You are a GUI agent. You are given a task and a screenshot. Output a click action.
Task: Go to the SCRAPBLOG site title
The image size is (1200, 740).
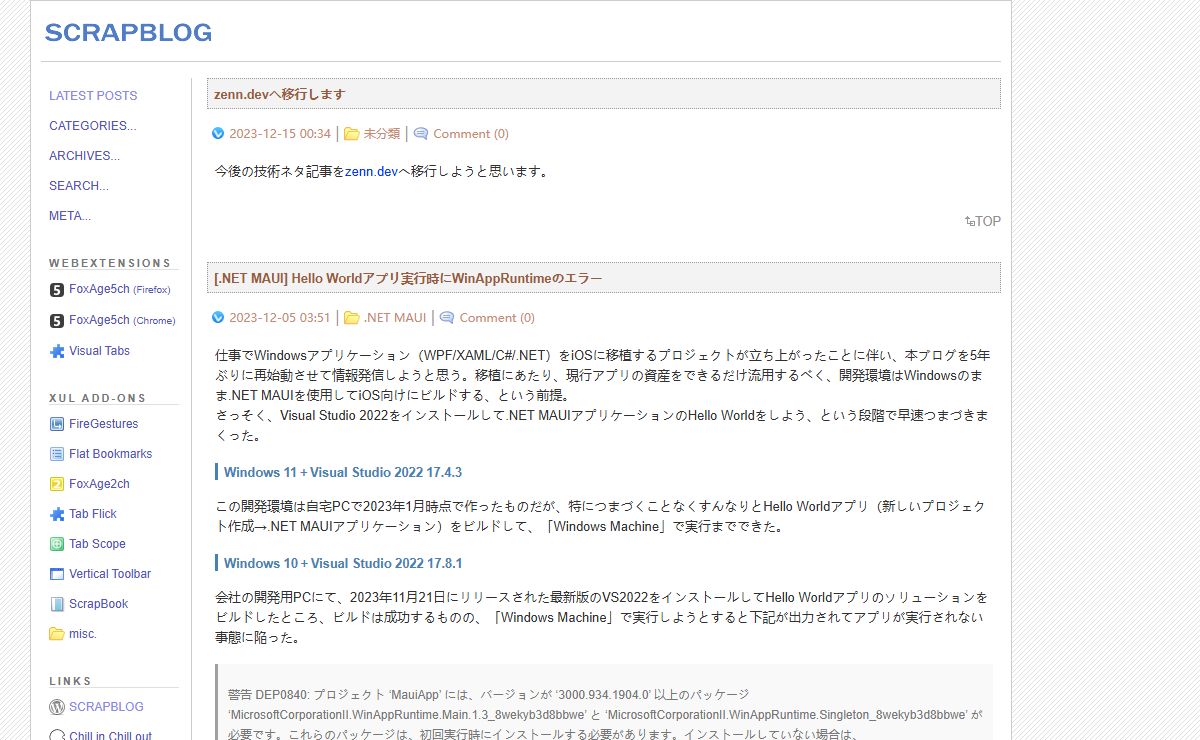click(x=128, y=33)
